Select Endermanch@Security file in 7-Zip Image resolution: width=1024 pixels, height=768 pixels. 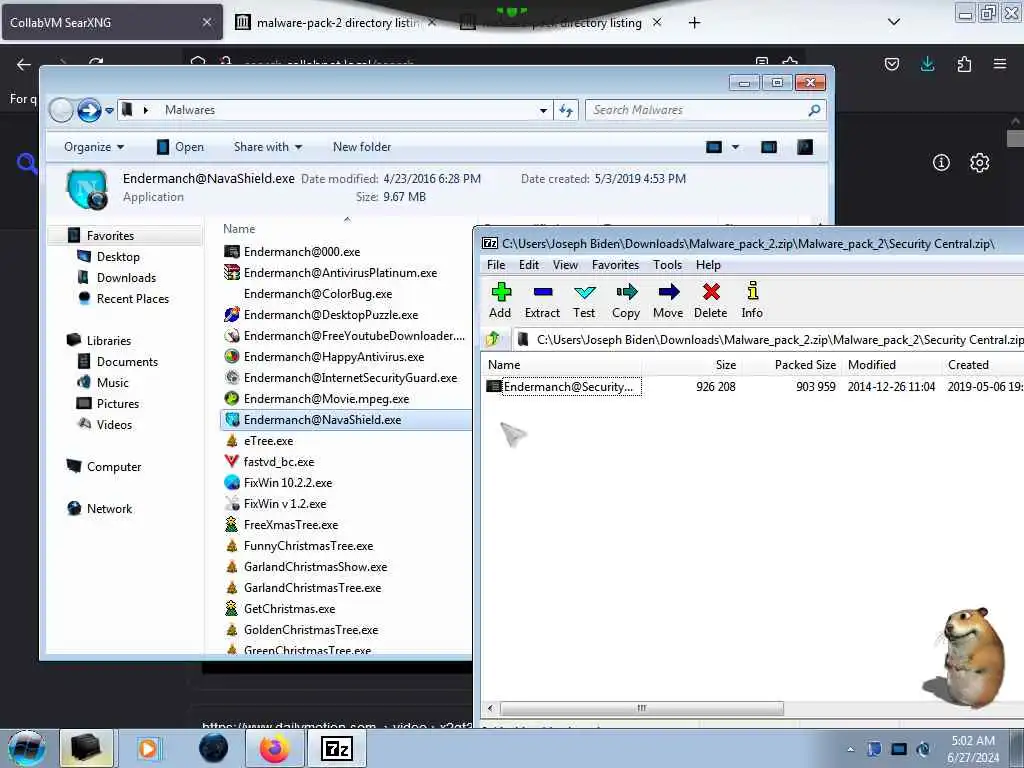pyautogui.click(x=564, y=387)
